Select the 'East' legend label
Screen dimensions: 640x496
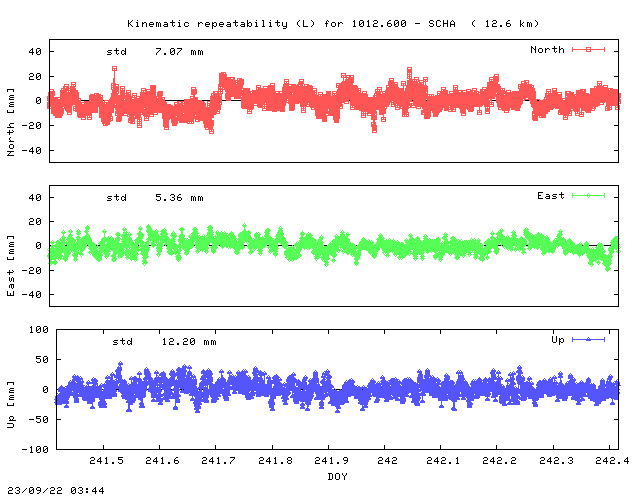(x=551, y=196)
